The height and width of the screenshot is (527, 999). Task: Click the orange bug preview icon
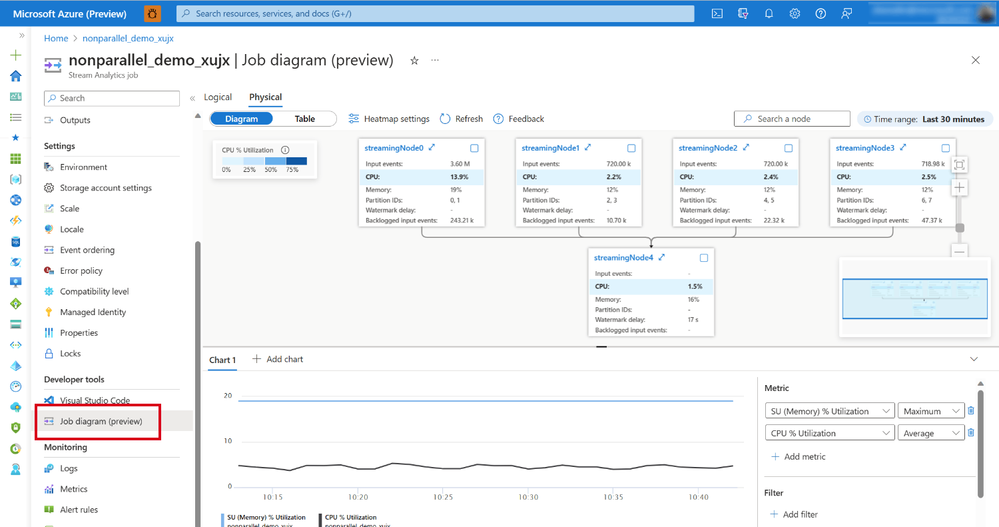152,13
